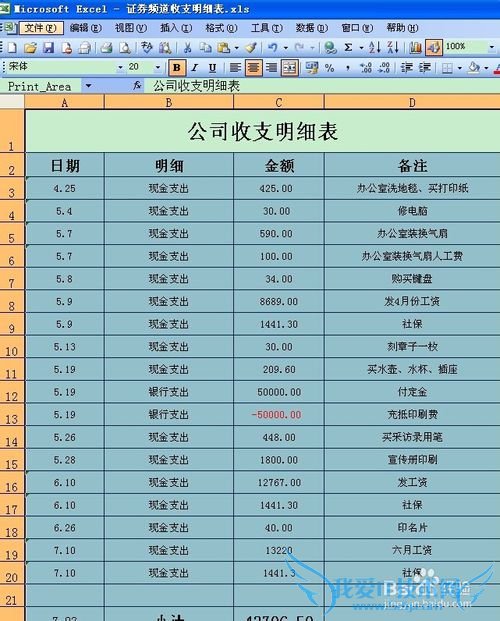Create a new blank workbook
The height and width of the screenshot is (621, 500).
click(x=12, y=48)
